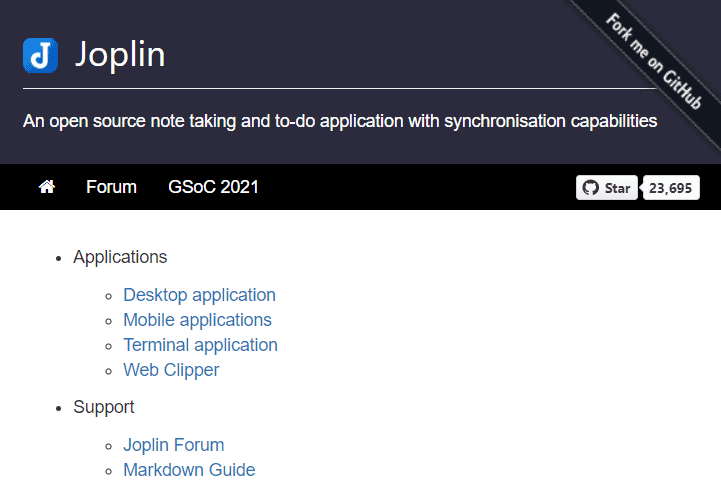Open the Web Clipper link
This screenshot has height=486, width=721.
coord(171,370)
